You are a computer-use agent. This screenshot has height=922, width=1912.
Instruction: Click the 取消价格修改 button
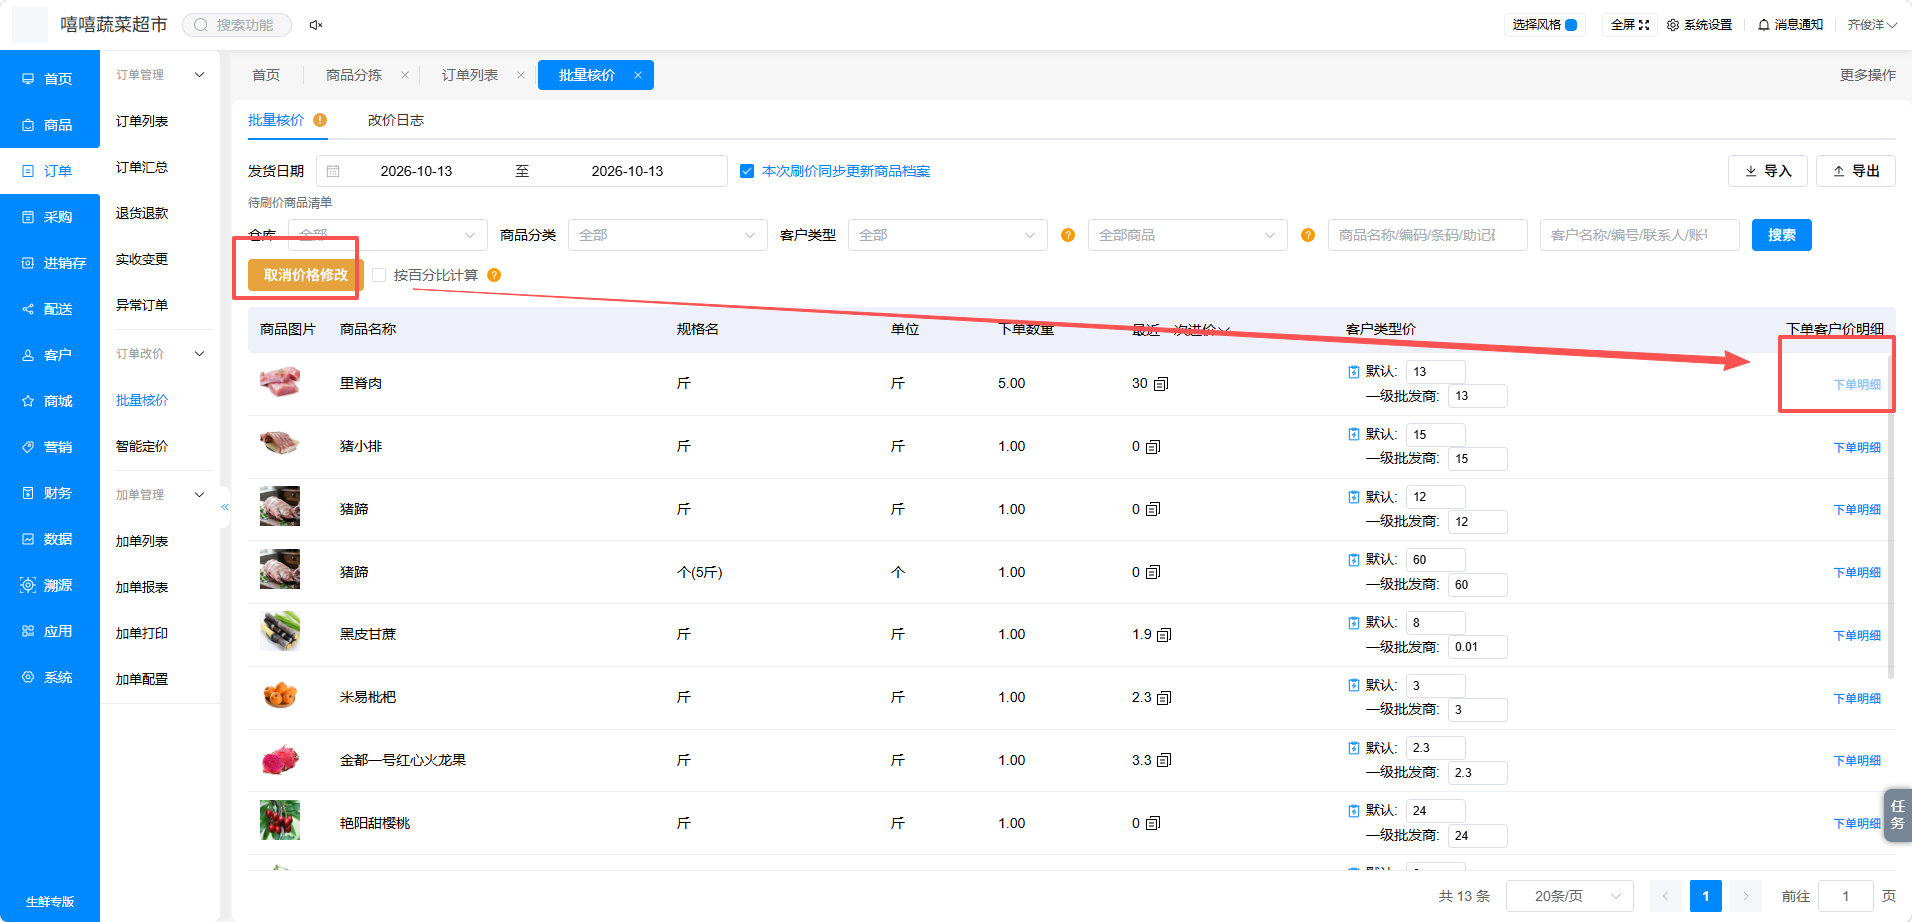tap(306, 275)
